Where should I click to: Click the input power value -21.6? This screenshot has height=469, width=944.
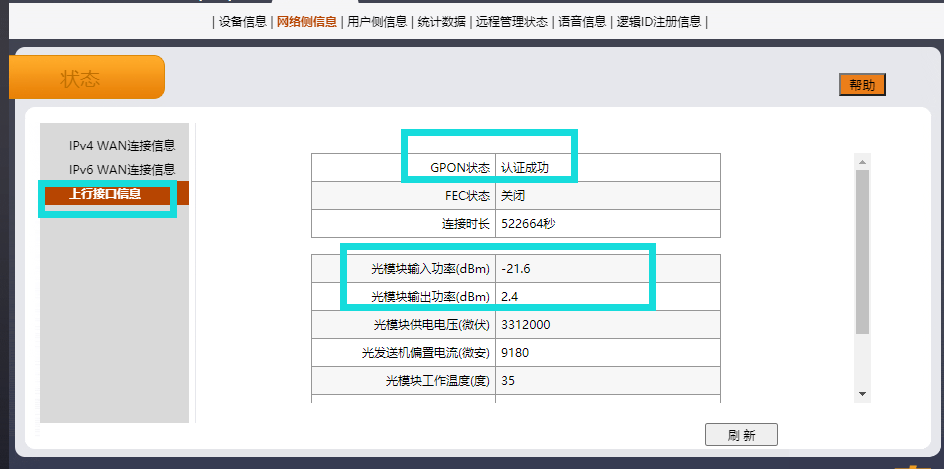pyautogui.click(x=515, y=269)
